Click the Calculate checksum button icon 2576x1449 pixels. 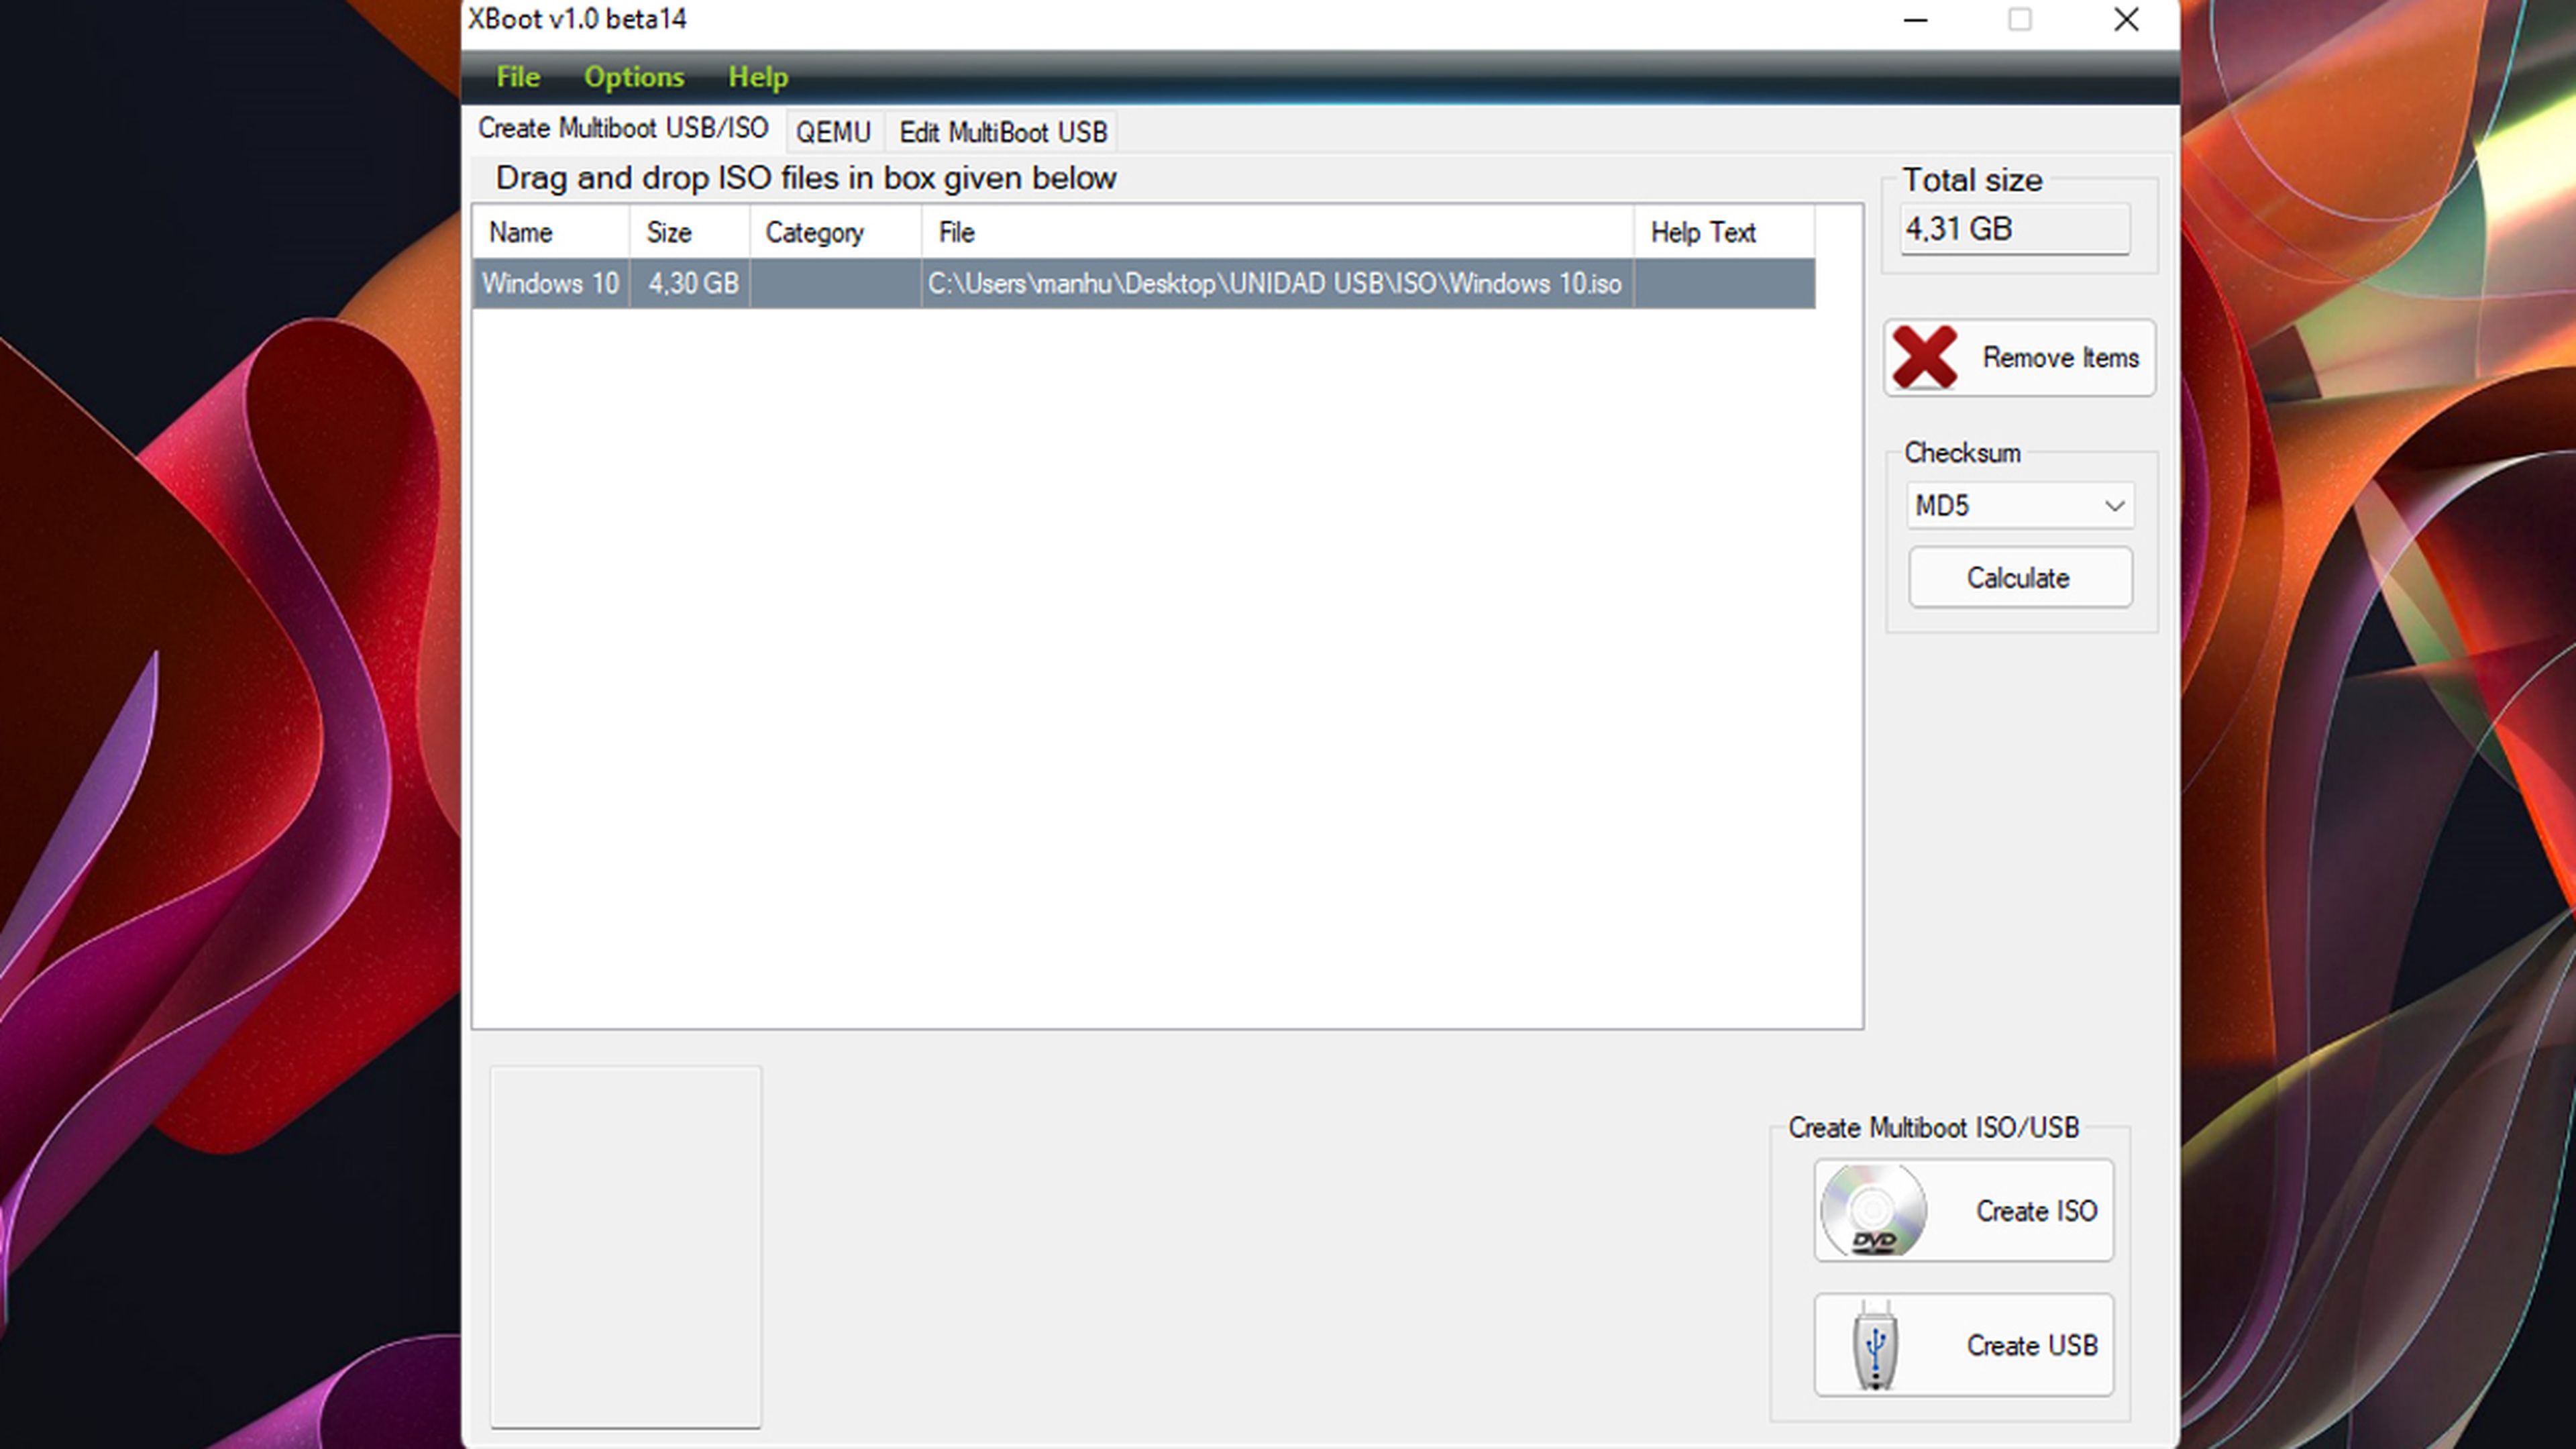tap(2017, 577)
